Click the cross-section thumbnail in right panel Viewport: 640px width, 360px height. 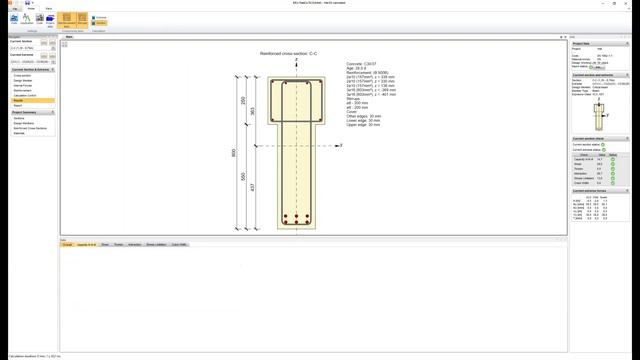point(599,116)
